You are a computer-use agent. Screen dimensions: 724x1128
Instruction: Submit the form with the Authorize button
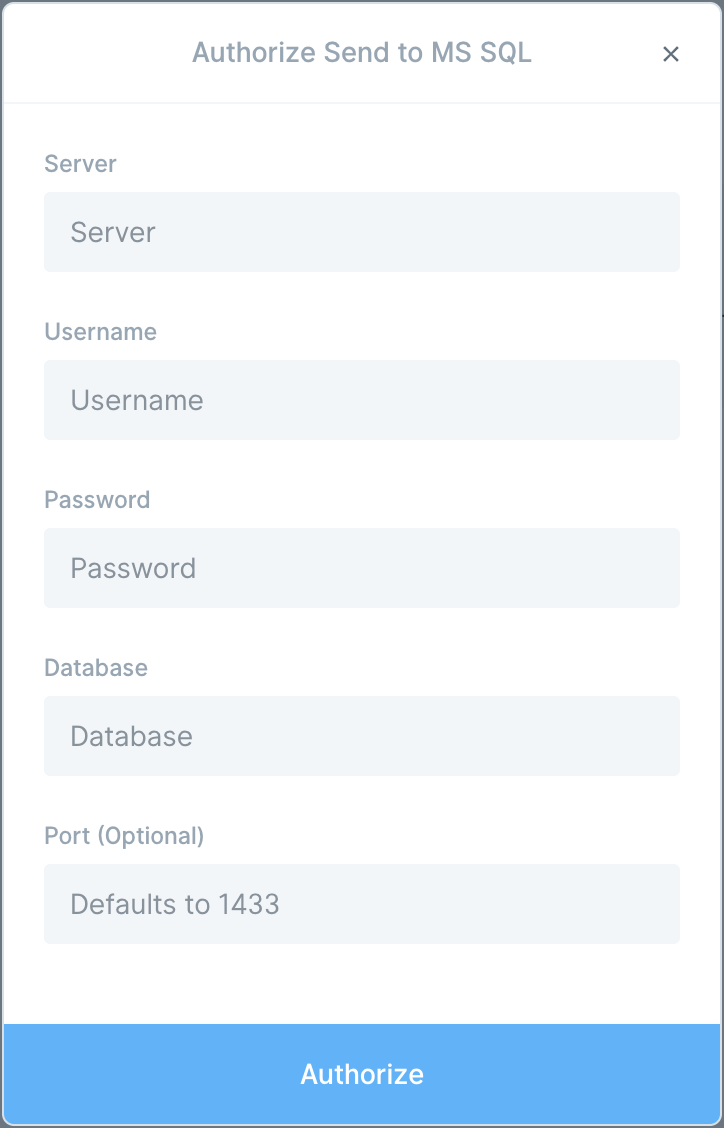click(362, 1074)
